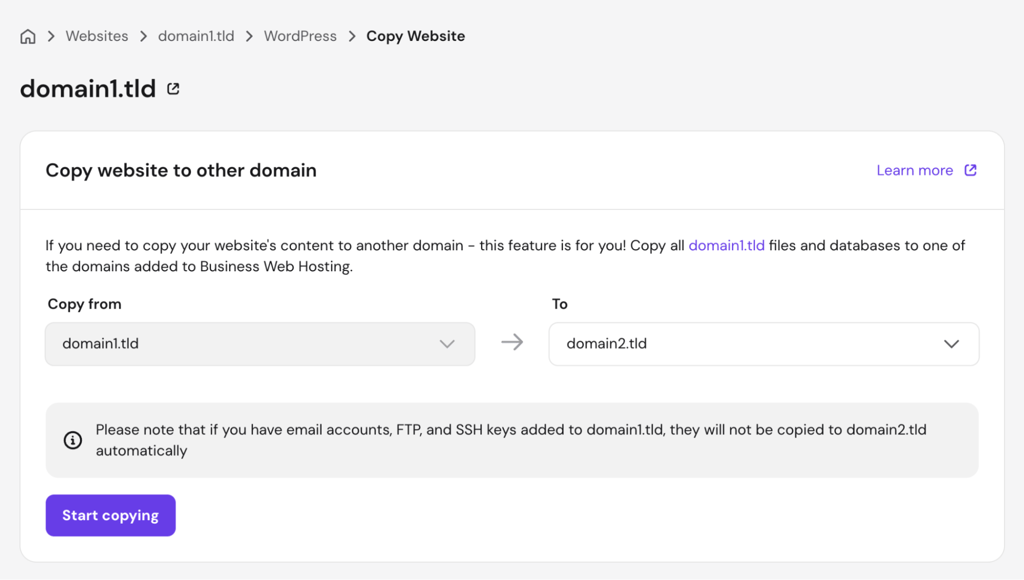Click the info icon in notice box
The image size is (1024, 580).
(72, 440)
